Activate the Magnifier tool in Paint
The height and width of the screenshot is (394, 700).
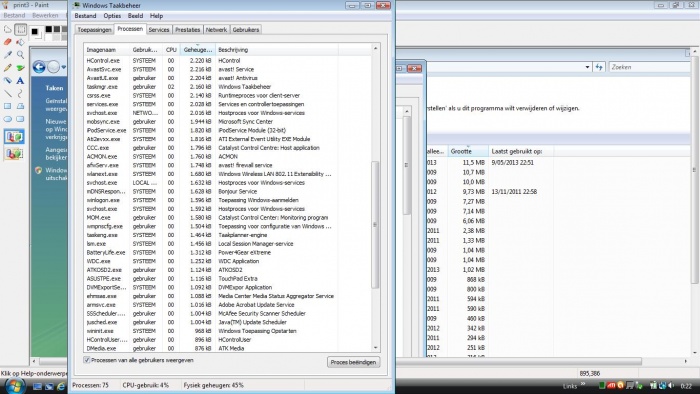tap(20, 55)
